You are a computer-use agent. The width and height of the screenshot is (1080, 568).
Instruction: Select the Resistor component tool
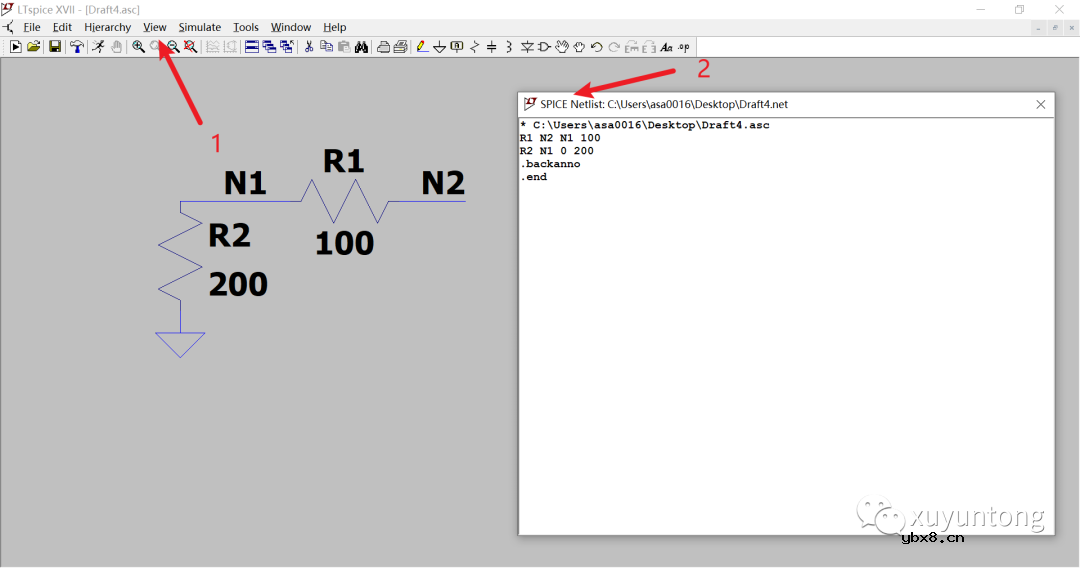[x=475, y=47]
